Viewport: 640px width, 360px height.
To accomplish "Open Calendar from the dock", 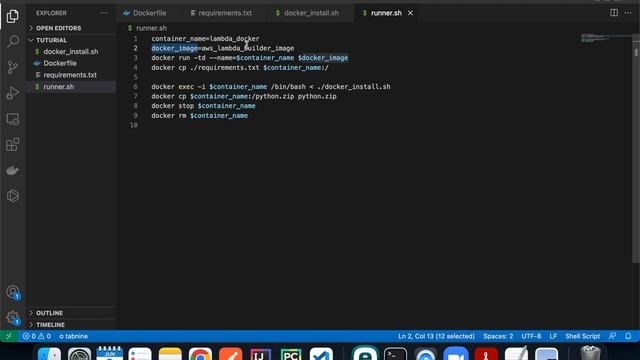I will coord(109,353).
